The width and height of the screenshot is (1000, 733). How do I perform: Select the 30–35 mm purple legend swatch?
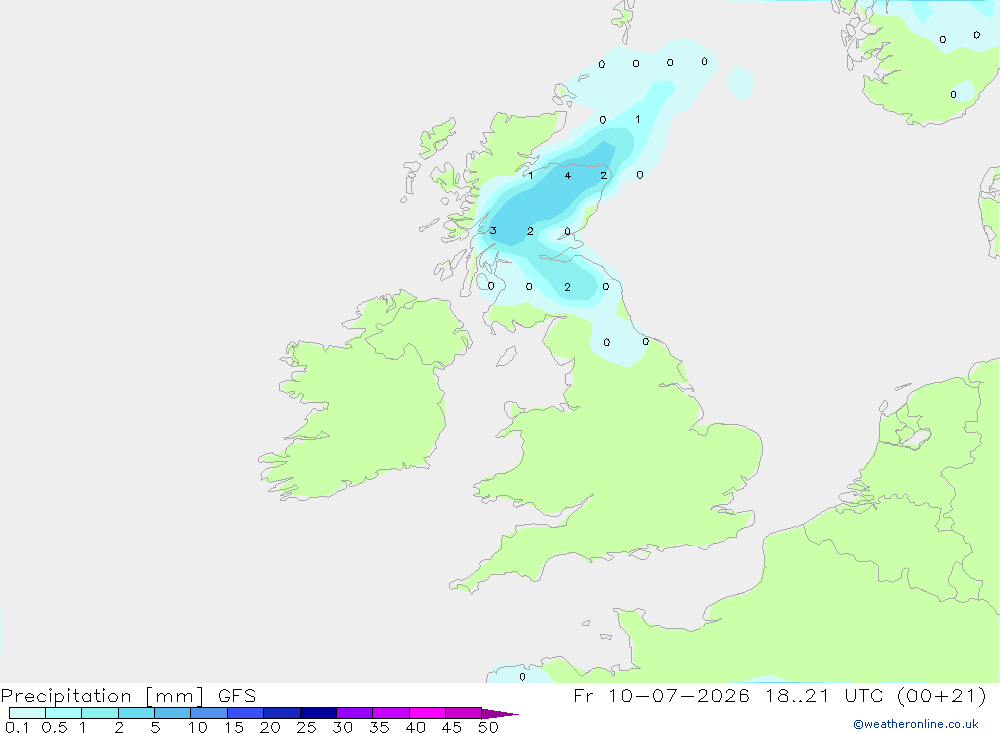(x=355, y=713)
